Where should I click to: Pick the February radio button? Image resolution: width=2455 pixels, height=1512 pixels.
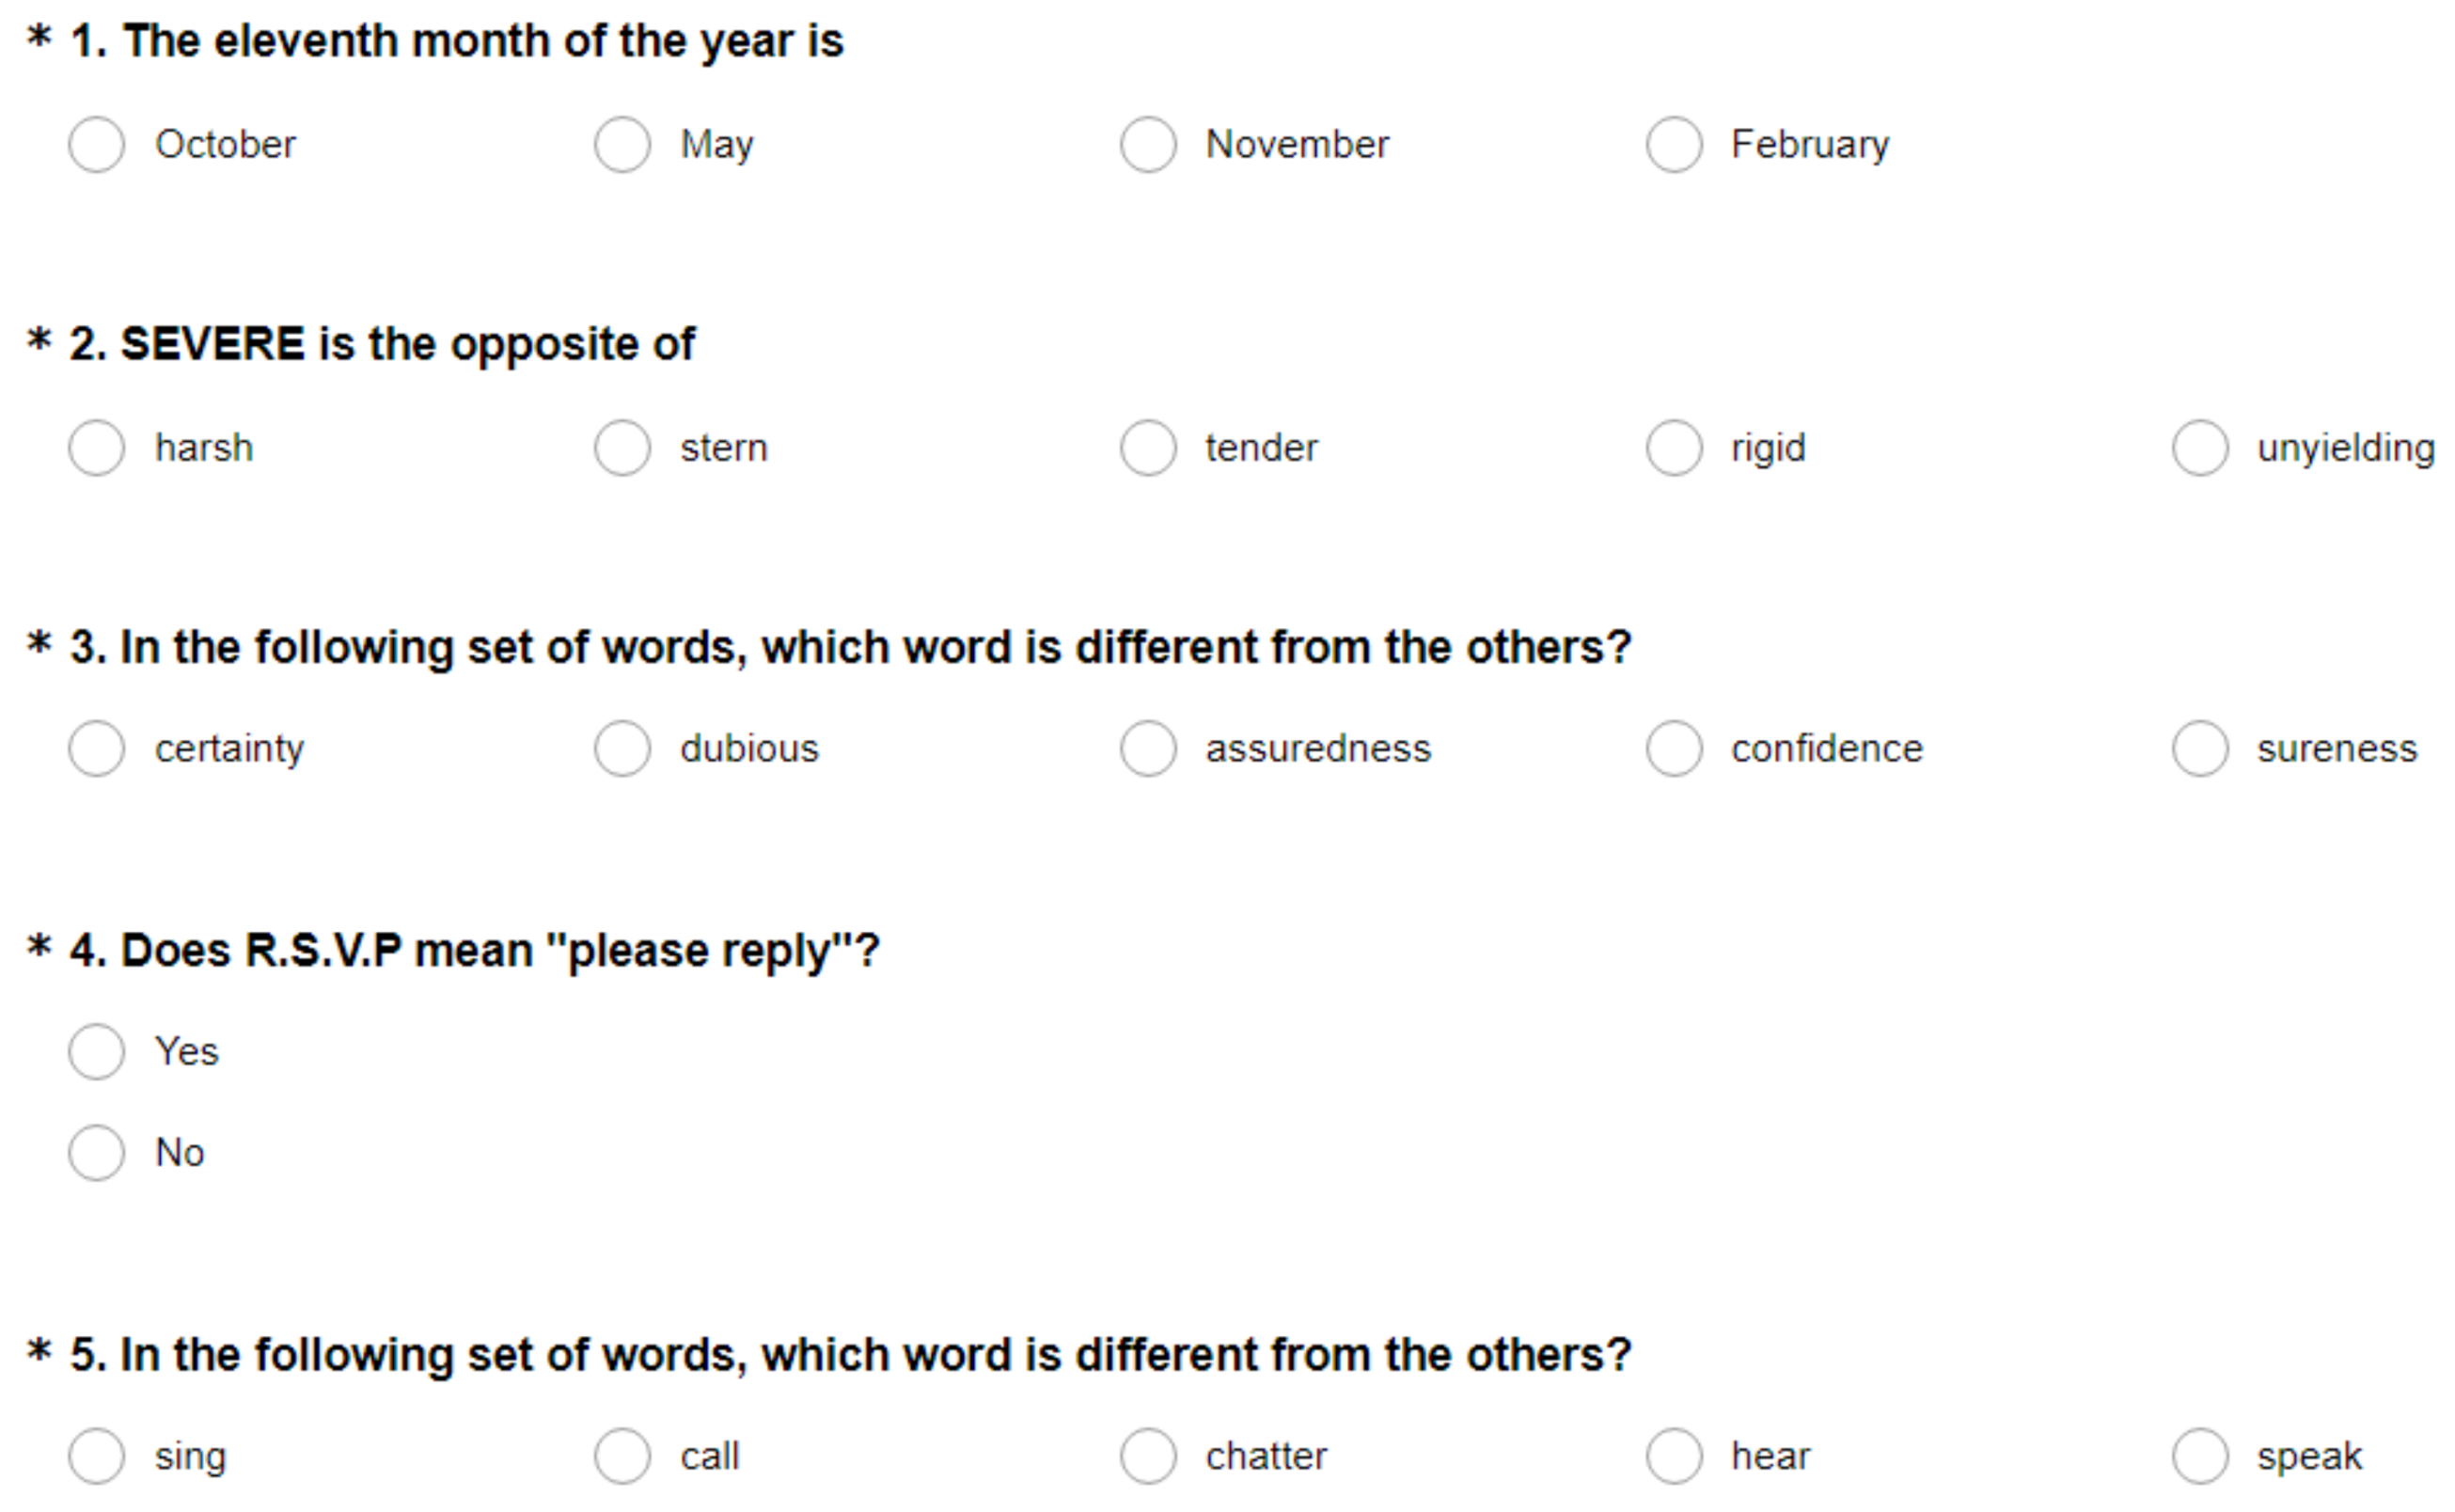point(1674,145)
